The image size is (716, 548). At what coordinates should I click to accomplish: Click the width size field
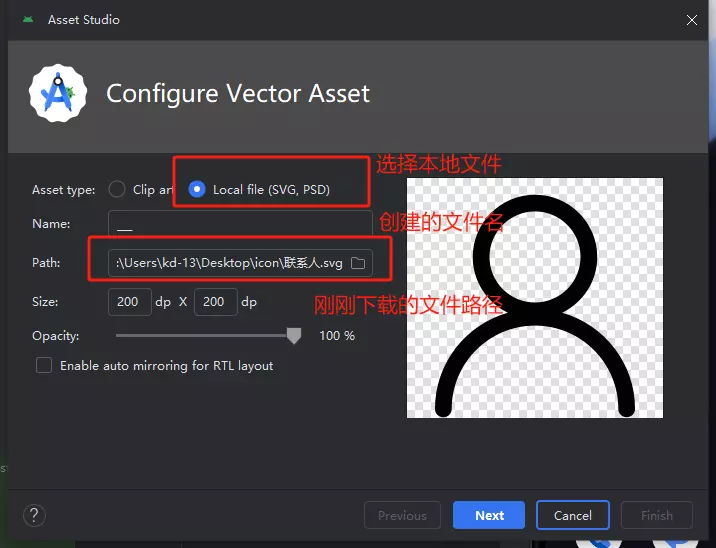pos(129,302)
